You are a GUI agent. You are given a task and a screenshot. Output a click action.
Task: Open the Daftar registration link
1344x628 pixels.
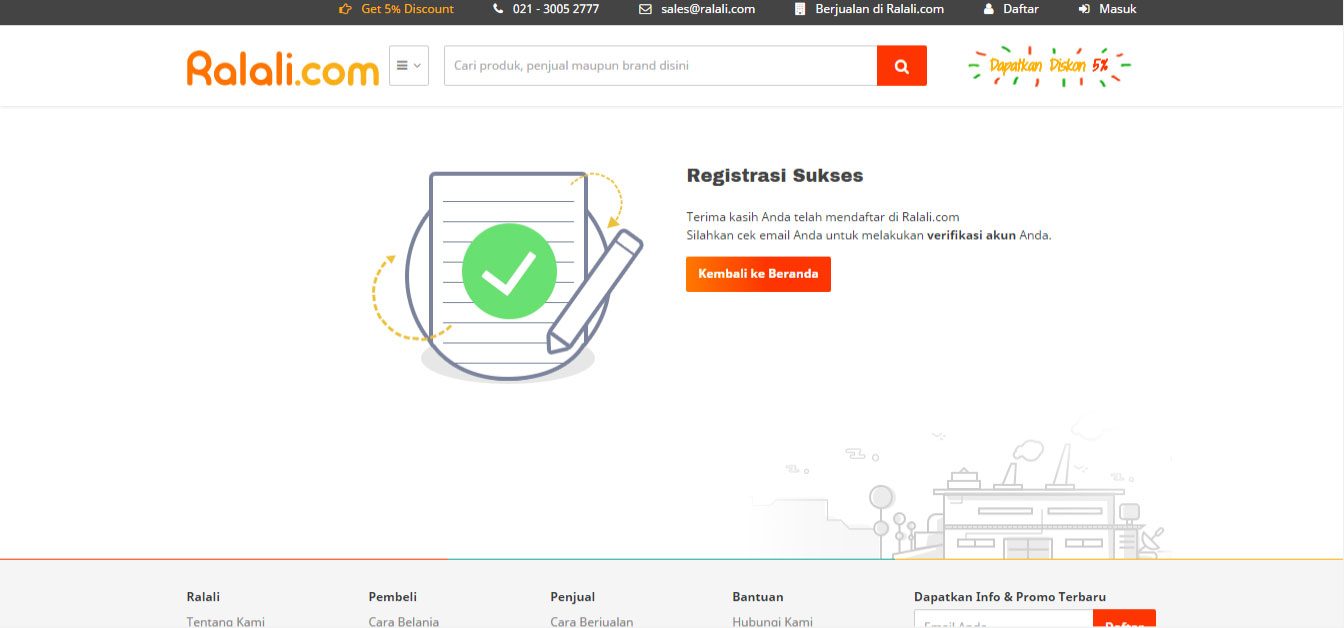point(1021,9)
